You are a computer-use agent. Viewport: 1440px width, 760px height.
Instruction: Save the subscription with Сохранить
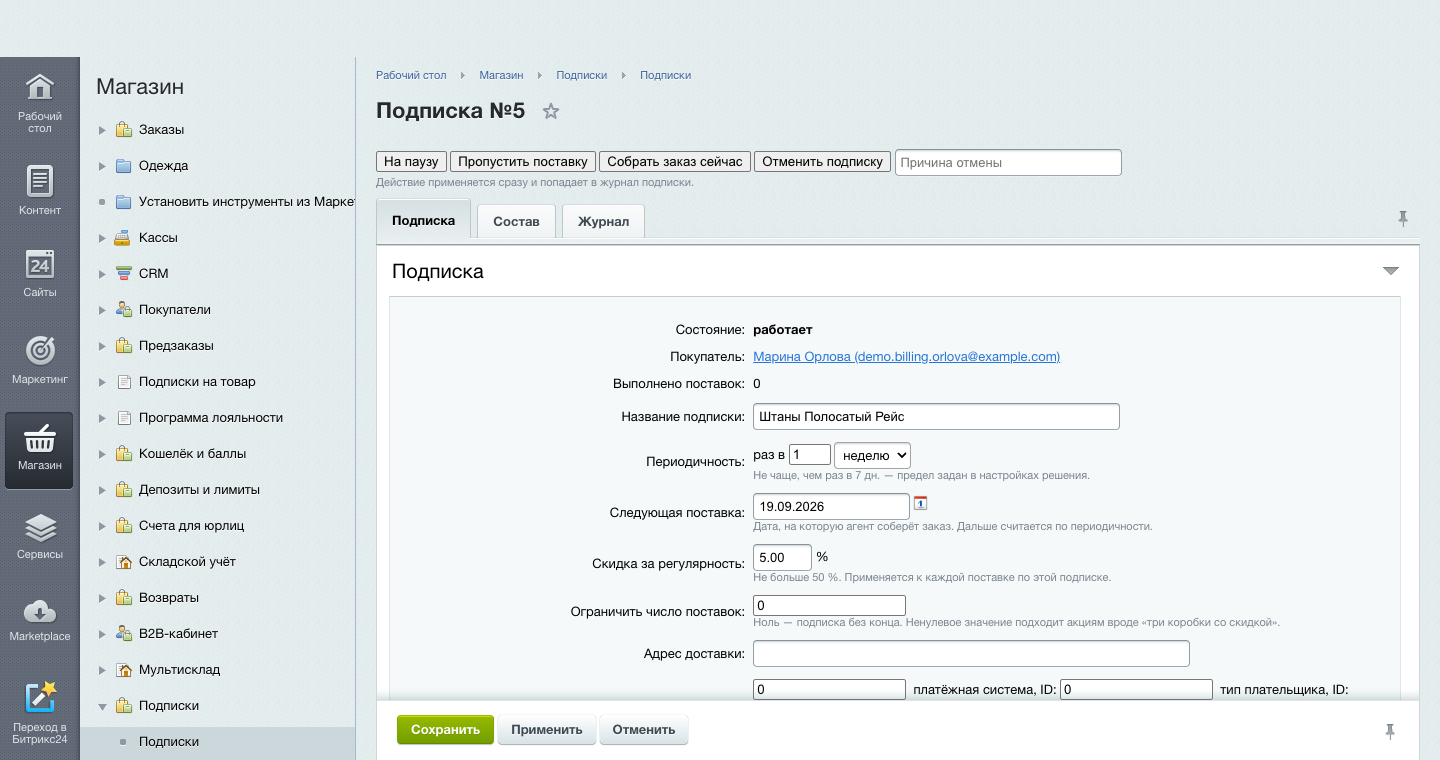[446, 730]
